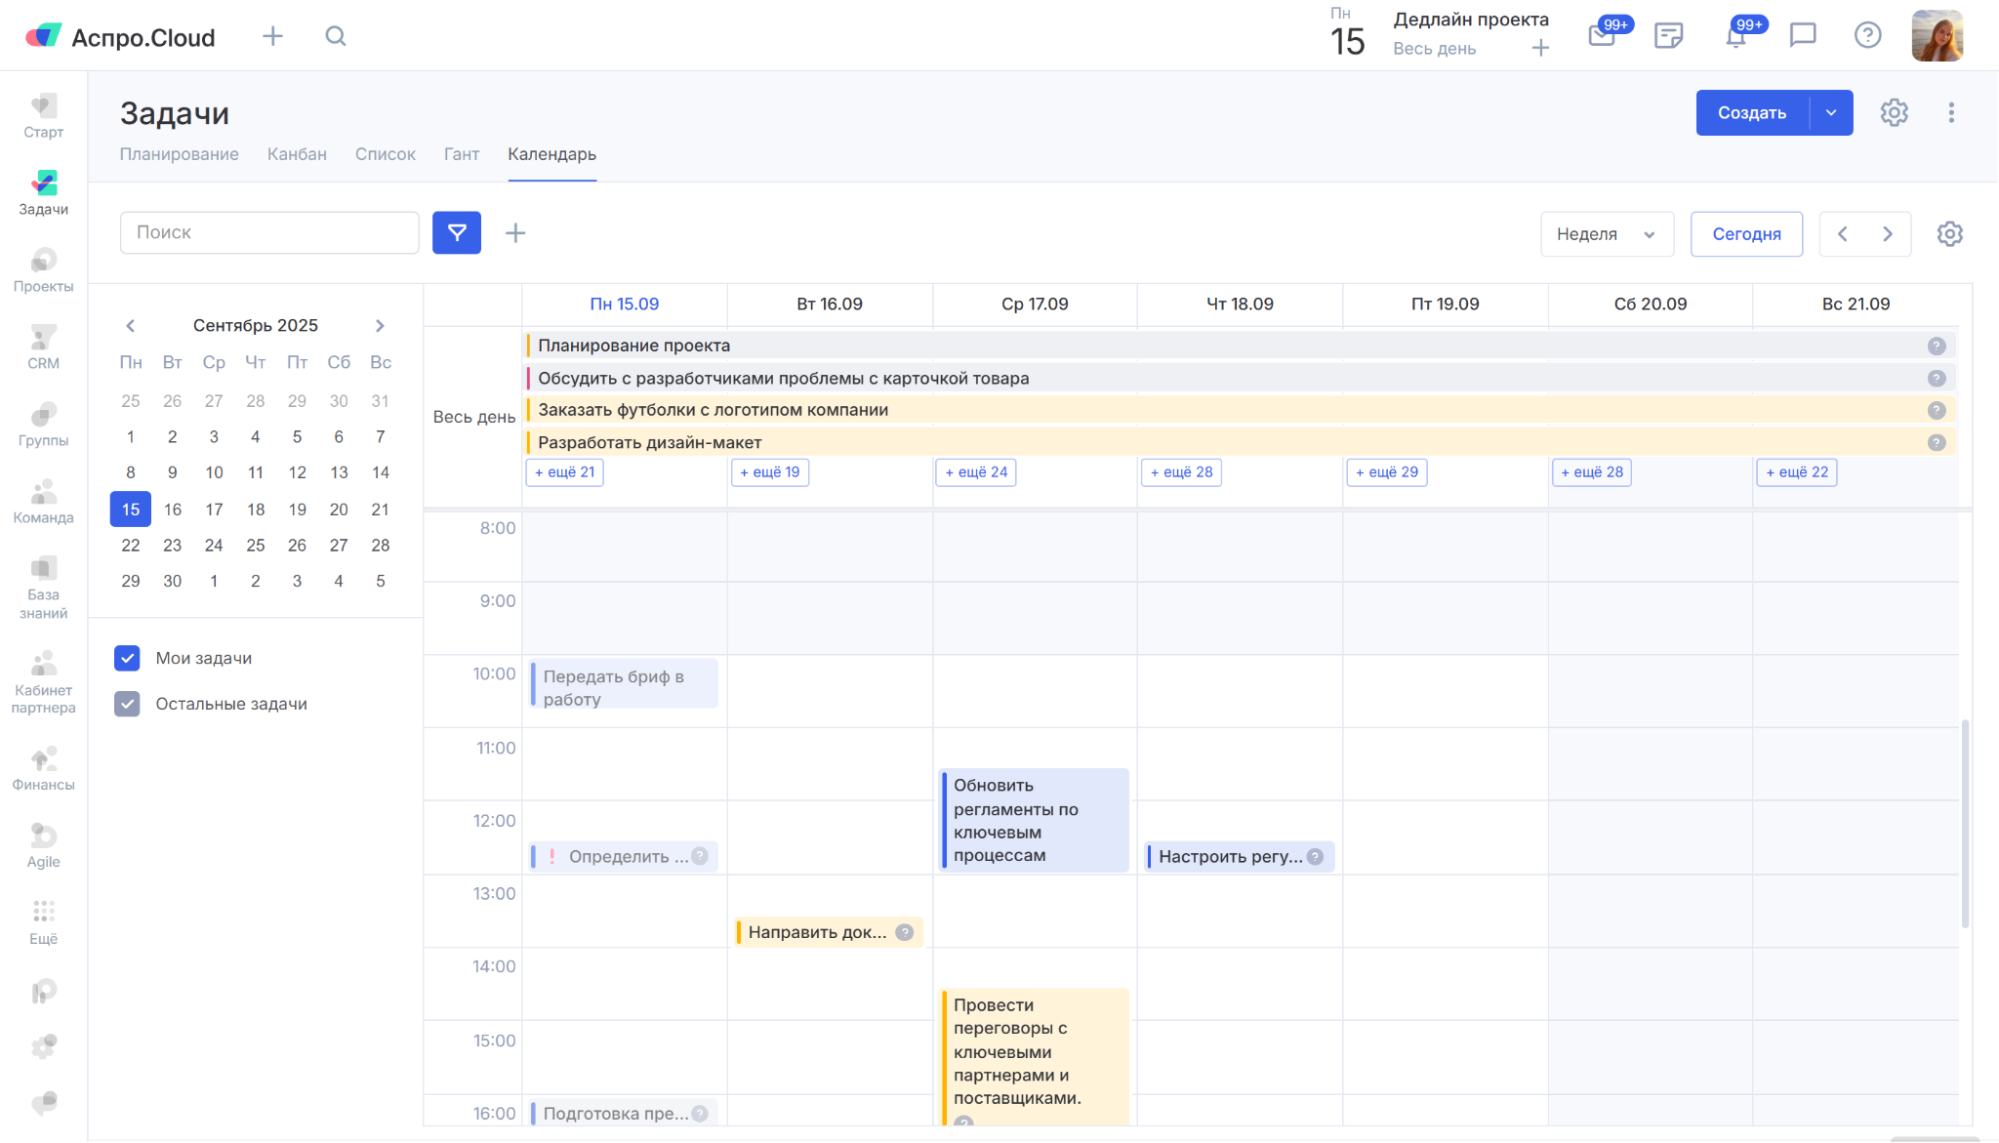Go to Финансы in the sidebar
Screen dimensions: 1999x1143
pos(43,769)
